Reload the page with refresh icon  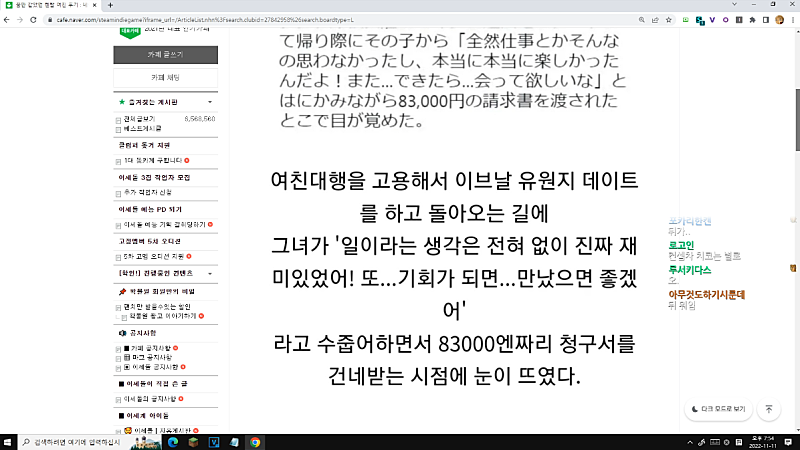(x=33, y=20)
